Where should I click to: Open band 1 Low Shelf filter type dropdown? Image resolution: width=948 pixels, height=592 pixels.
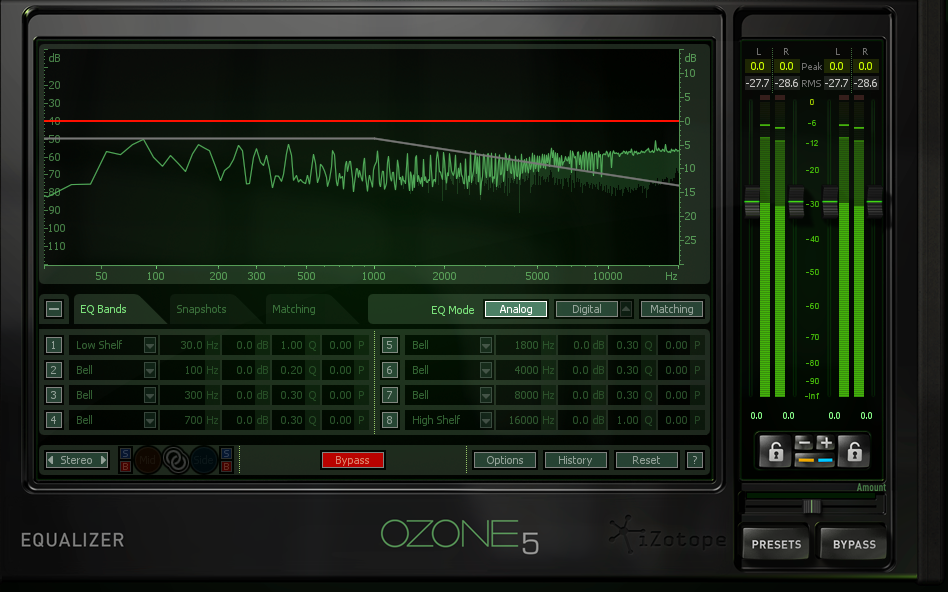click(149, 345)
